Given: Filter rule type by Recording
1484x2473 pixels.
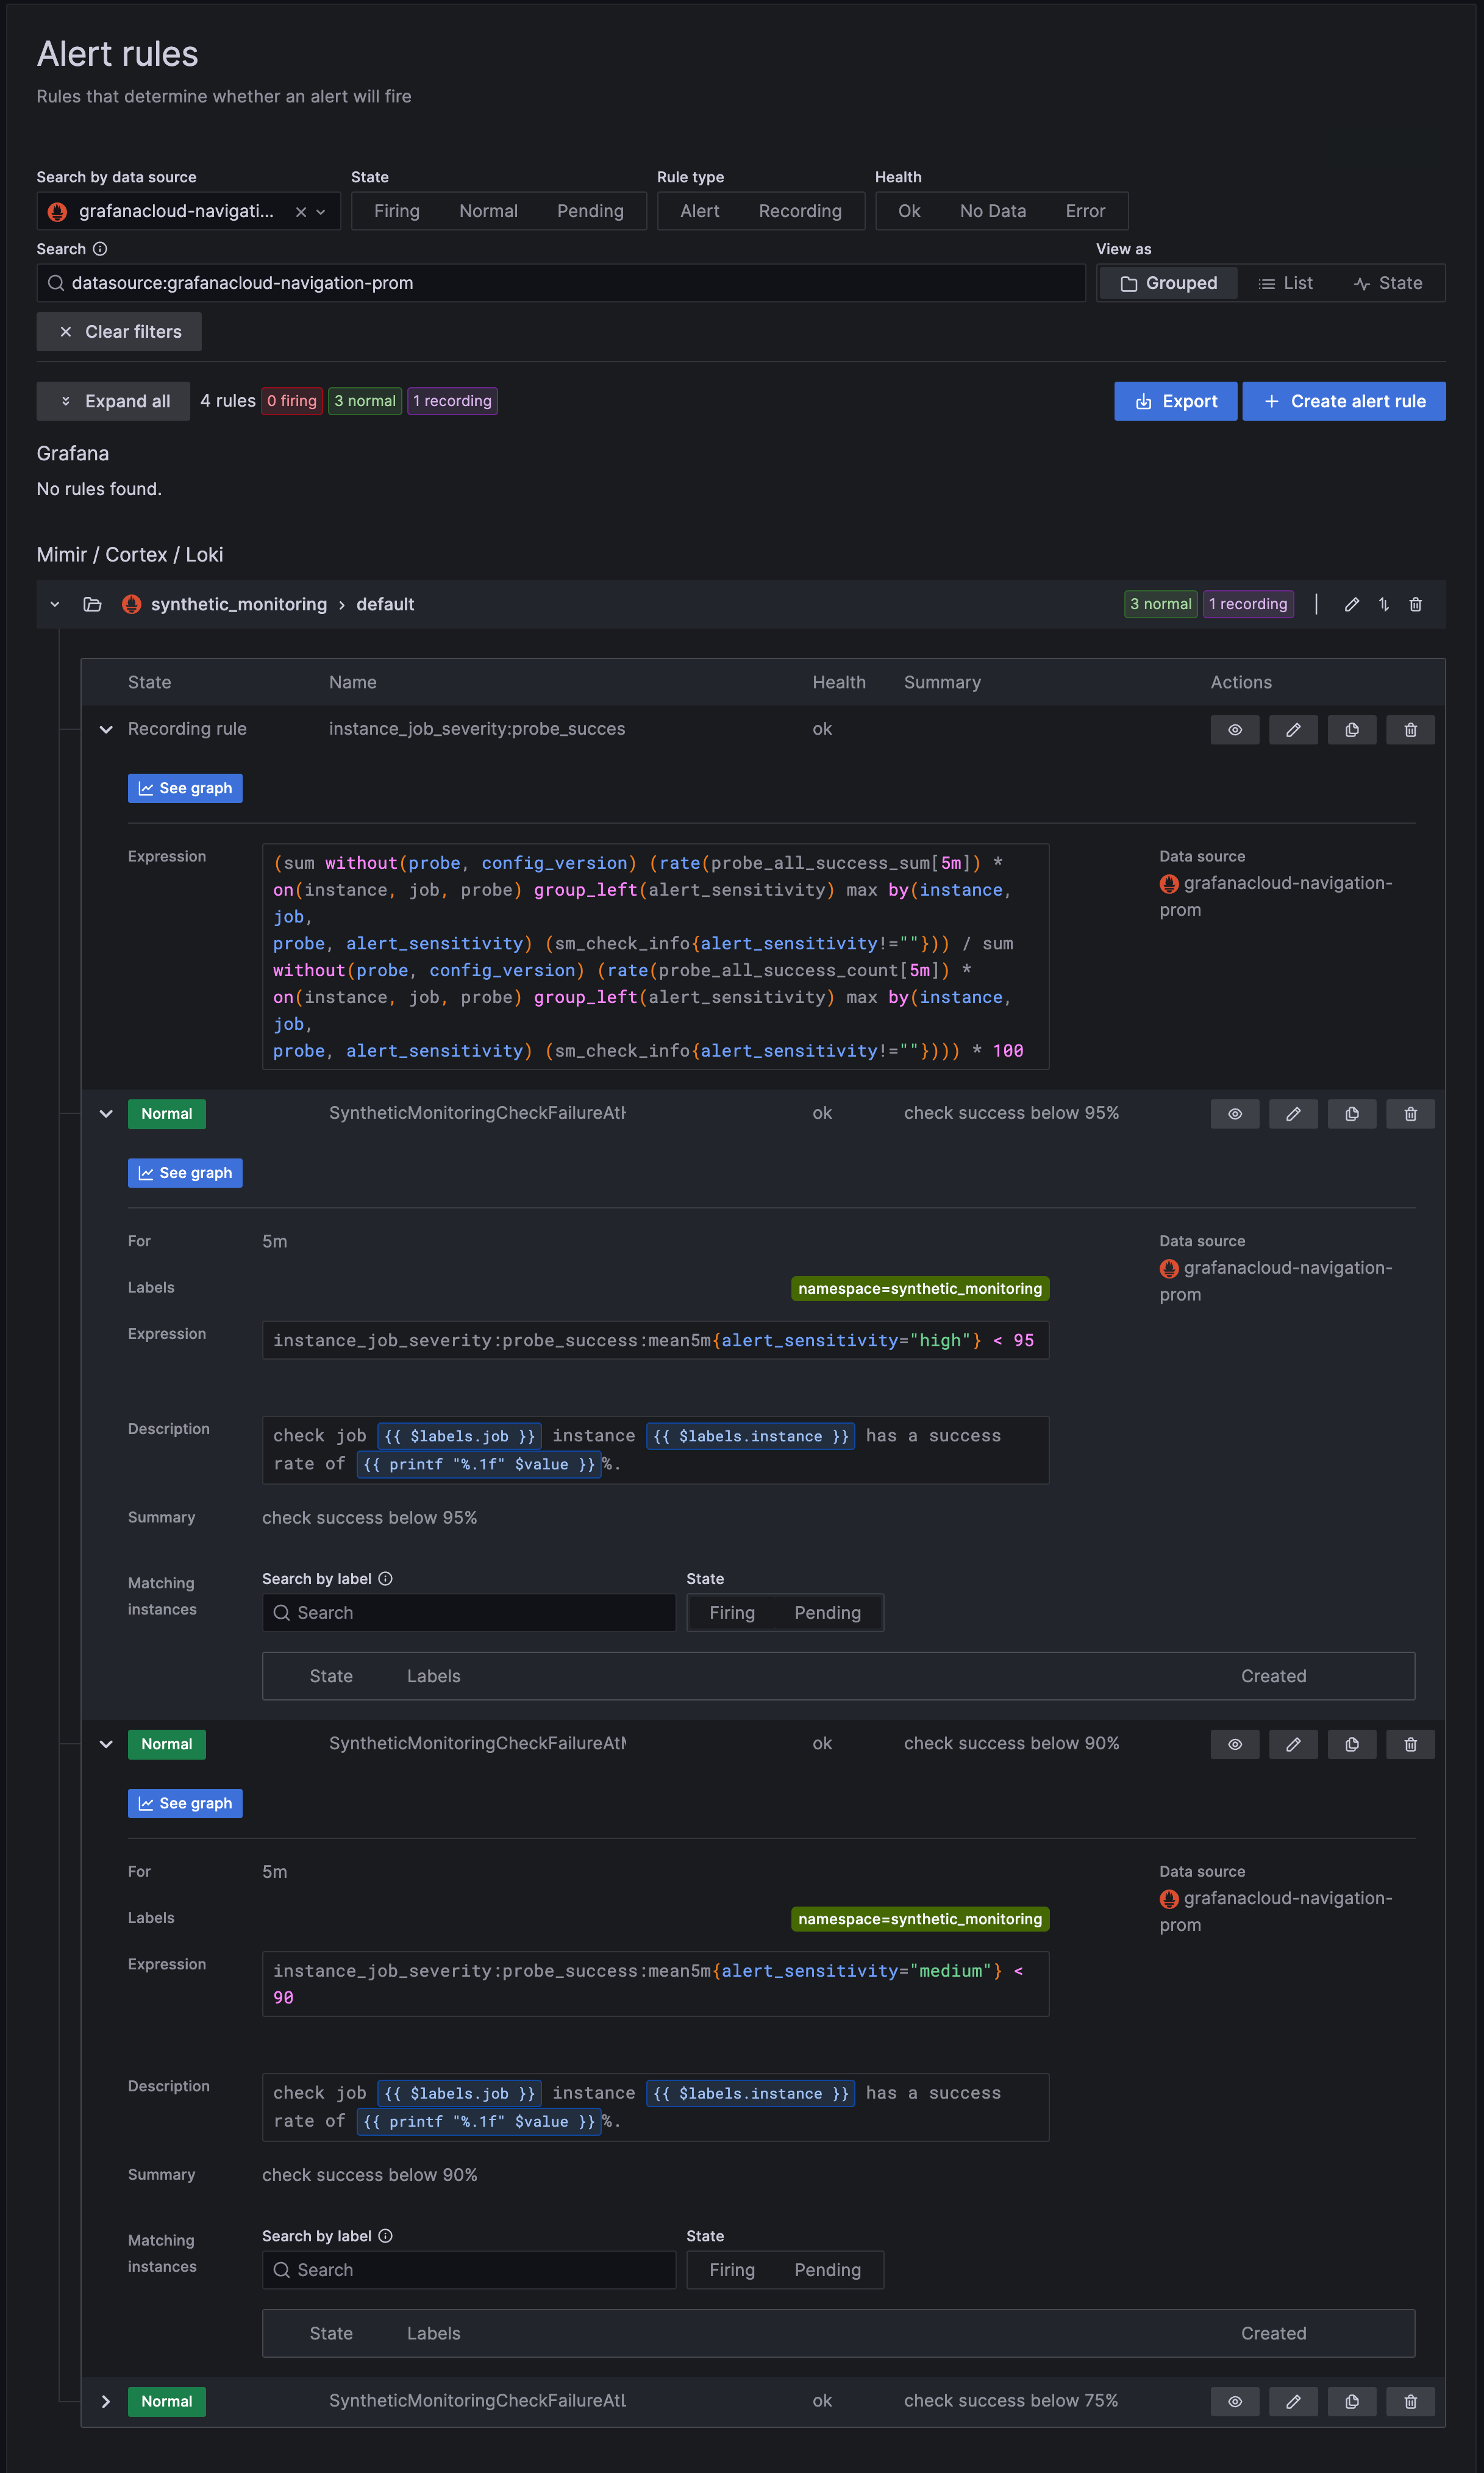Looking at the screenshot, I should pos(799,211).
